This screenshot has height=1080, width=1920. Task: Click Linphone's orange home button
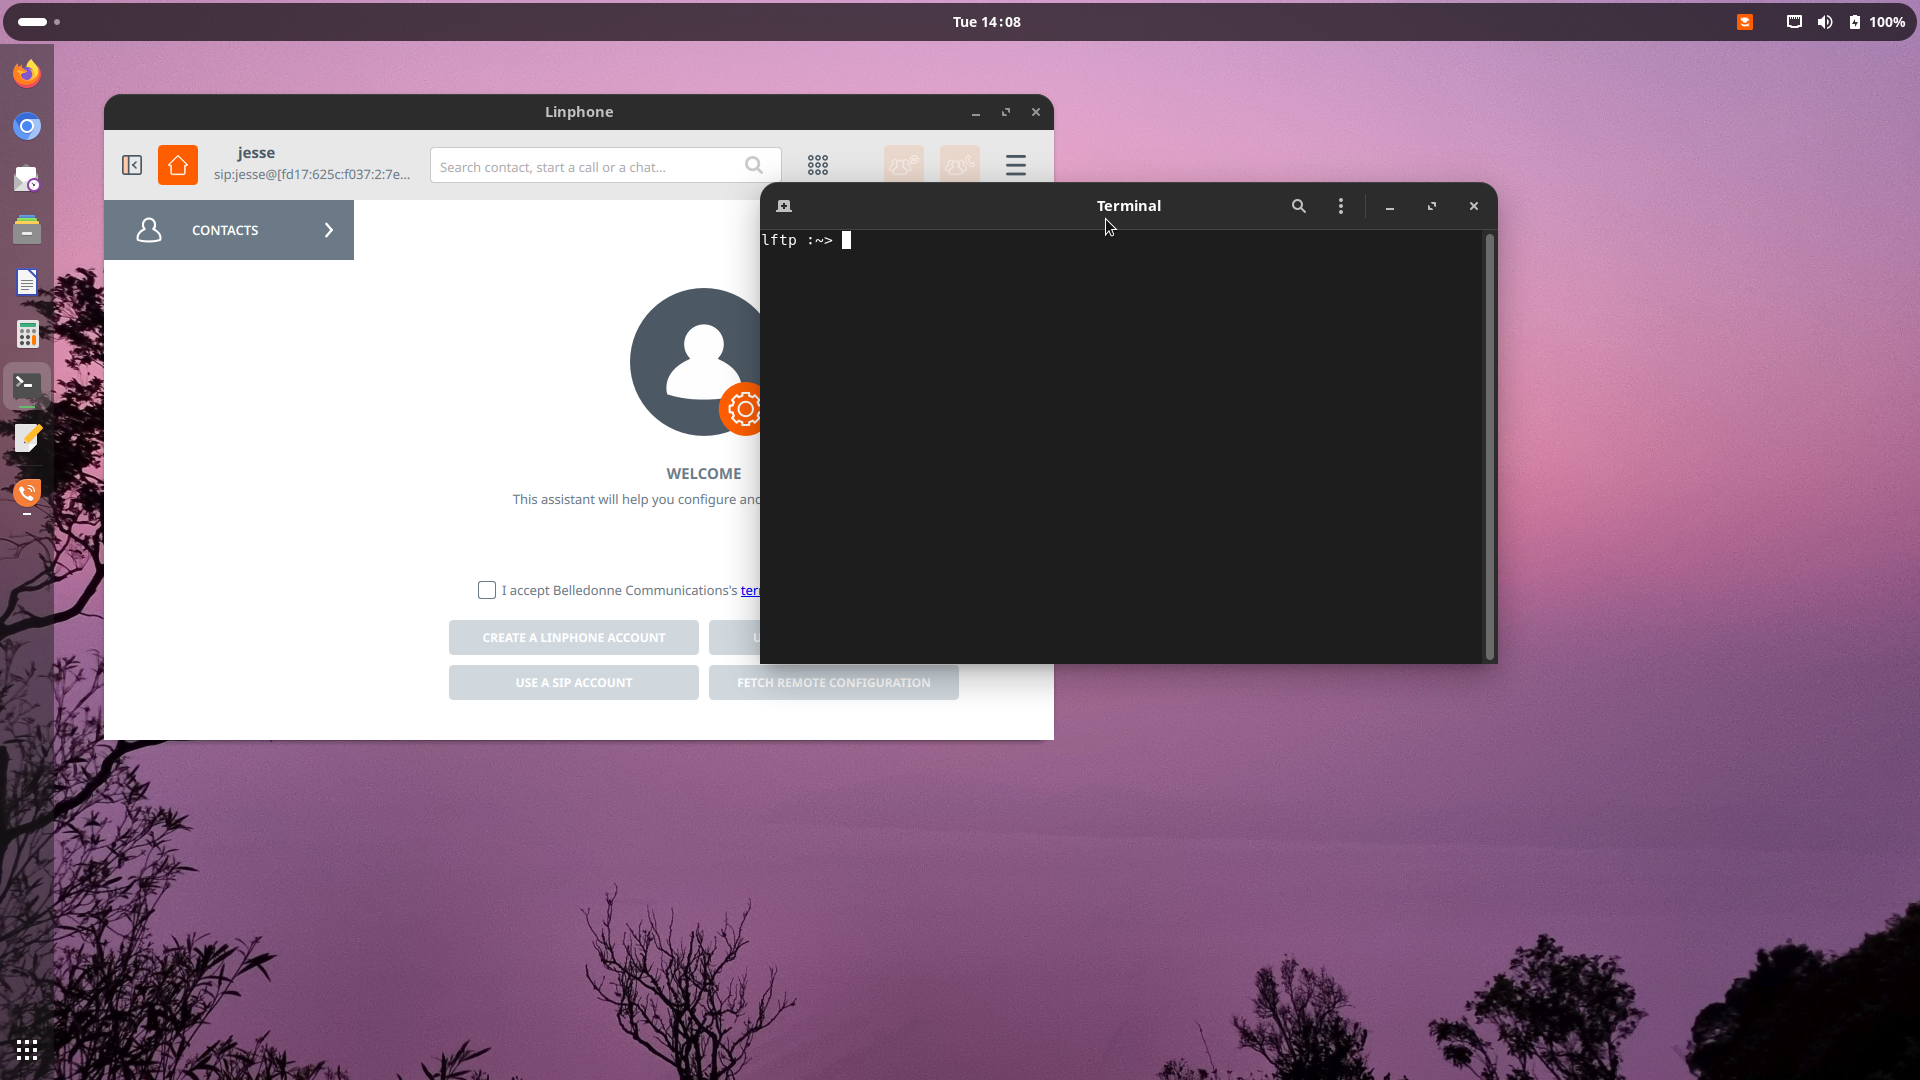point(178,165)
